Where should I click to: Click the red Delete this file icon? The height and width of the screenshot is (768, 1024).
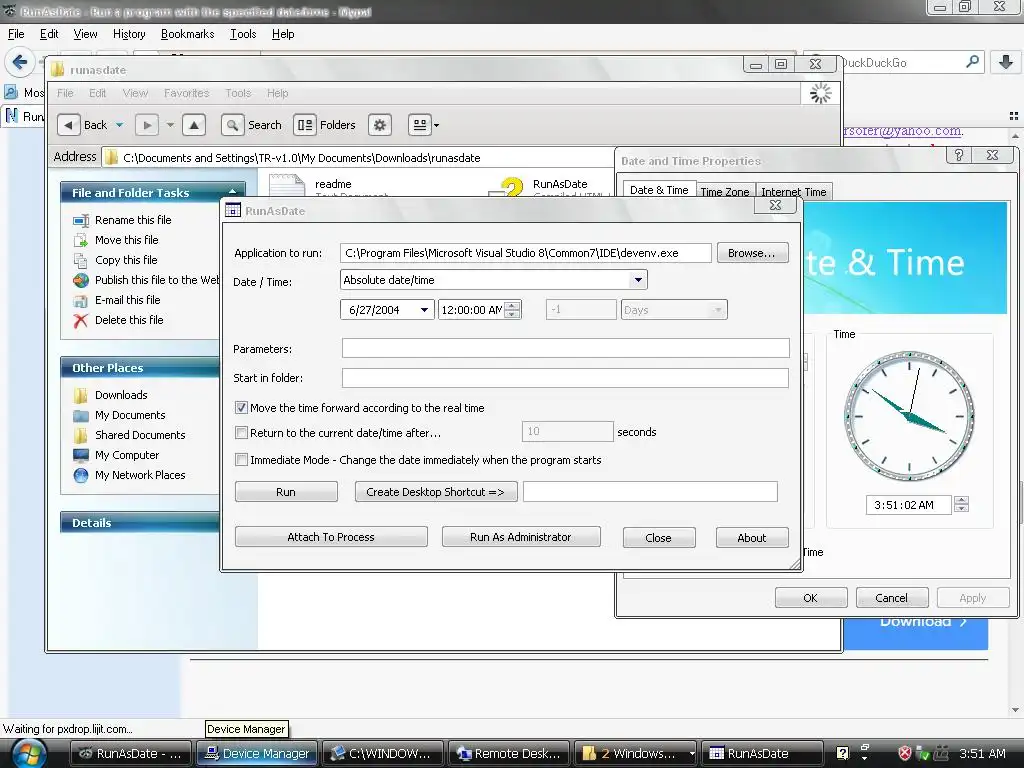(x=81, y=320)
